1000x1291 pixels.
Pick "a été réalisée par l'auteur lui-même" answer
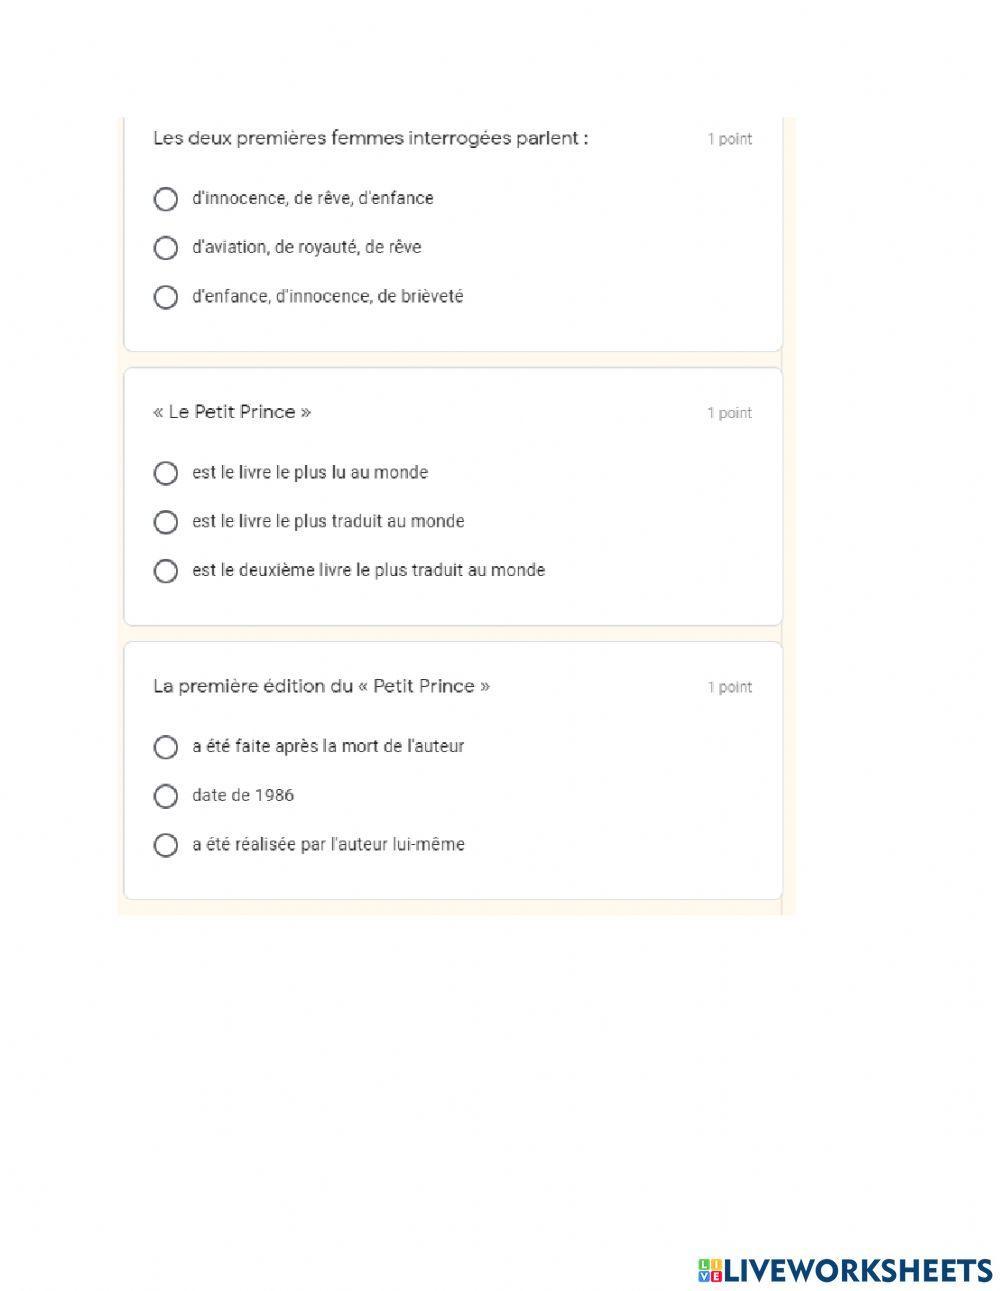pos(166,845)
